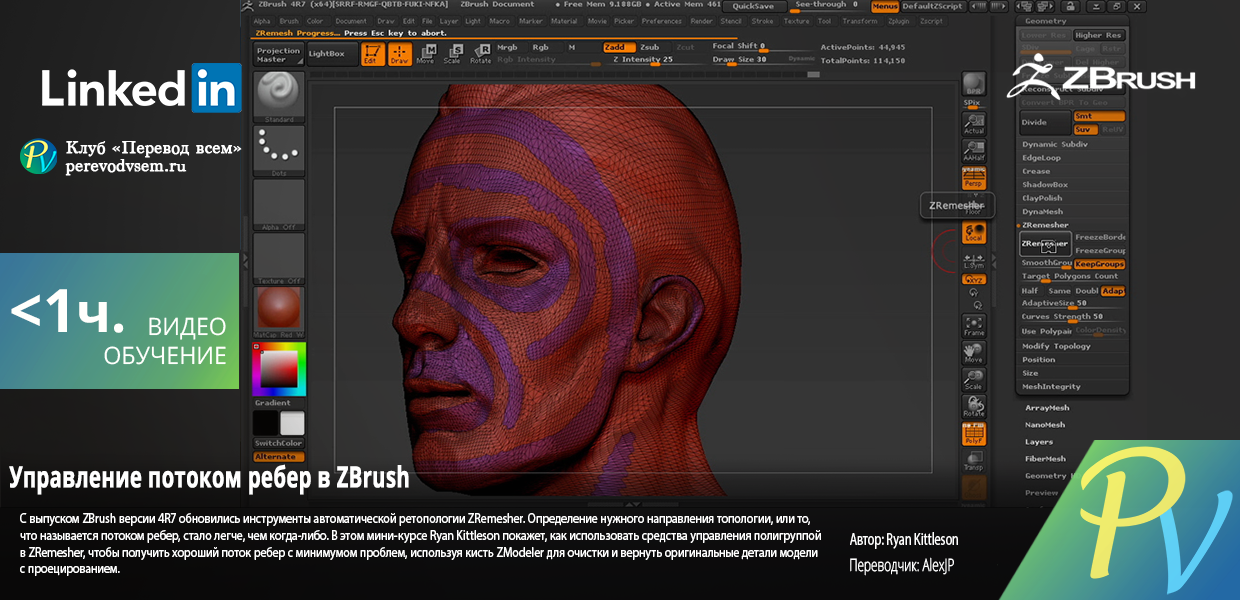1240x600 pixels.
Task: Toggle M material mode
Action: point(572,47)
